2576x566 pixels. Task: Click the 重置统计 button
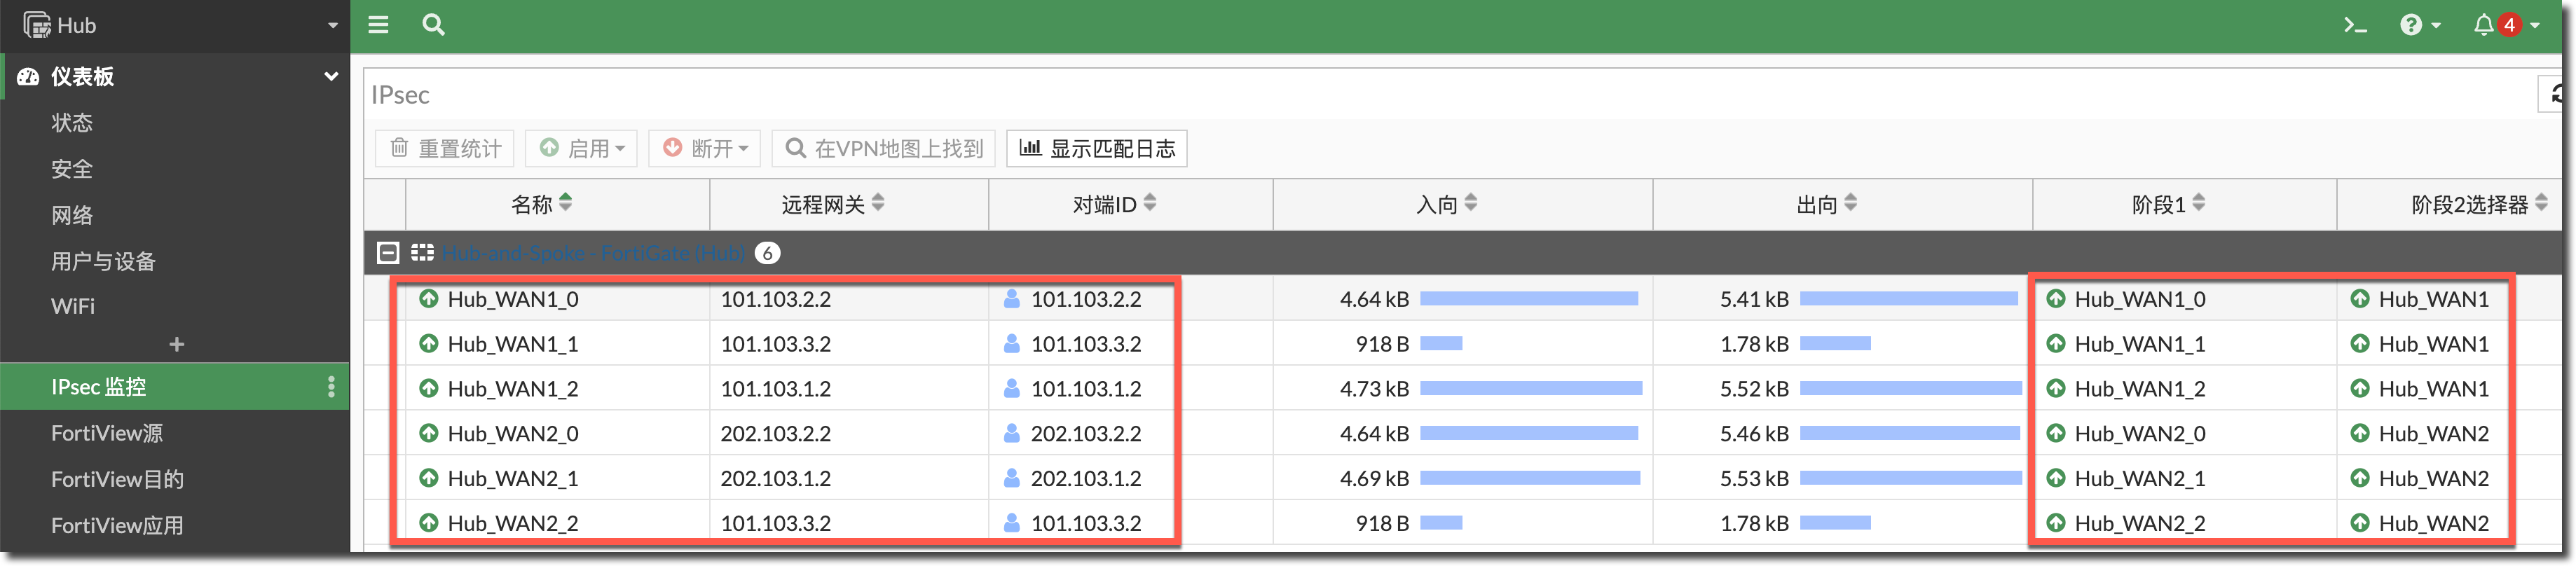click(x=445, y=149)
